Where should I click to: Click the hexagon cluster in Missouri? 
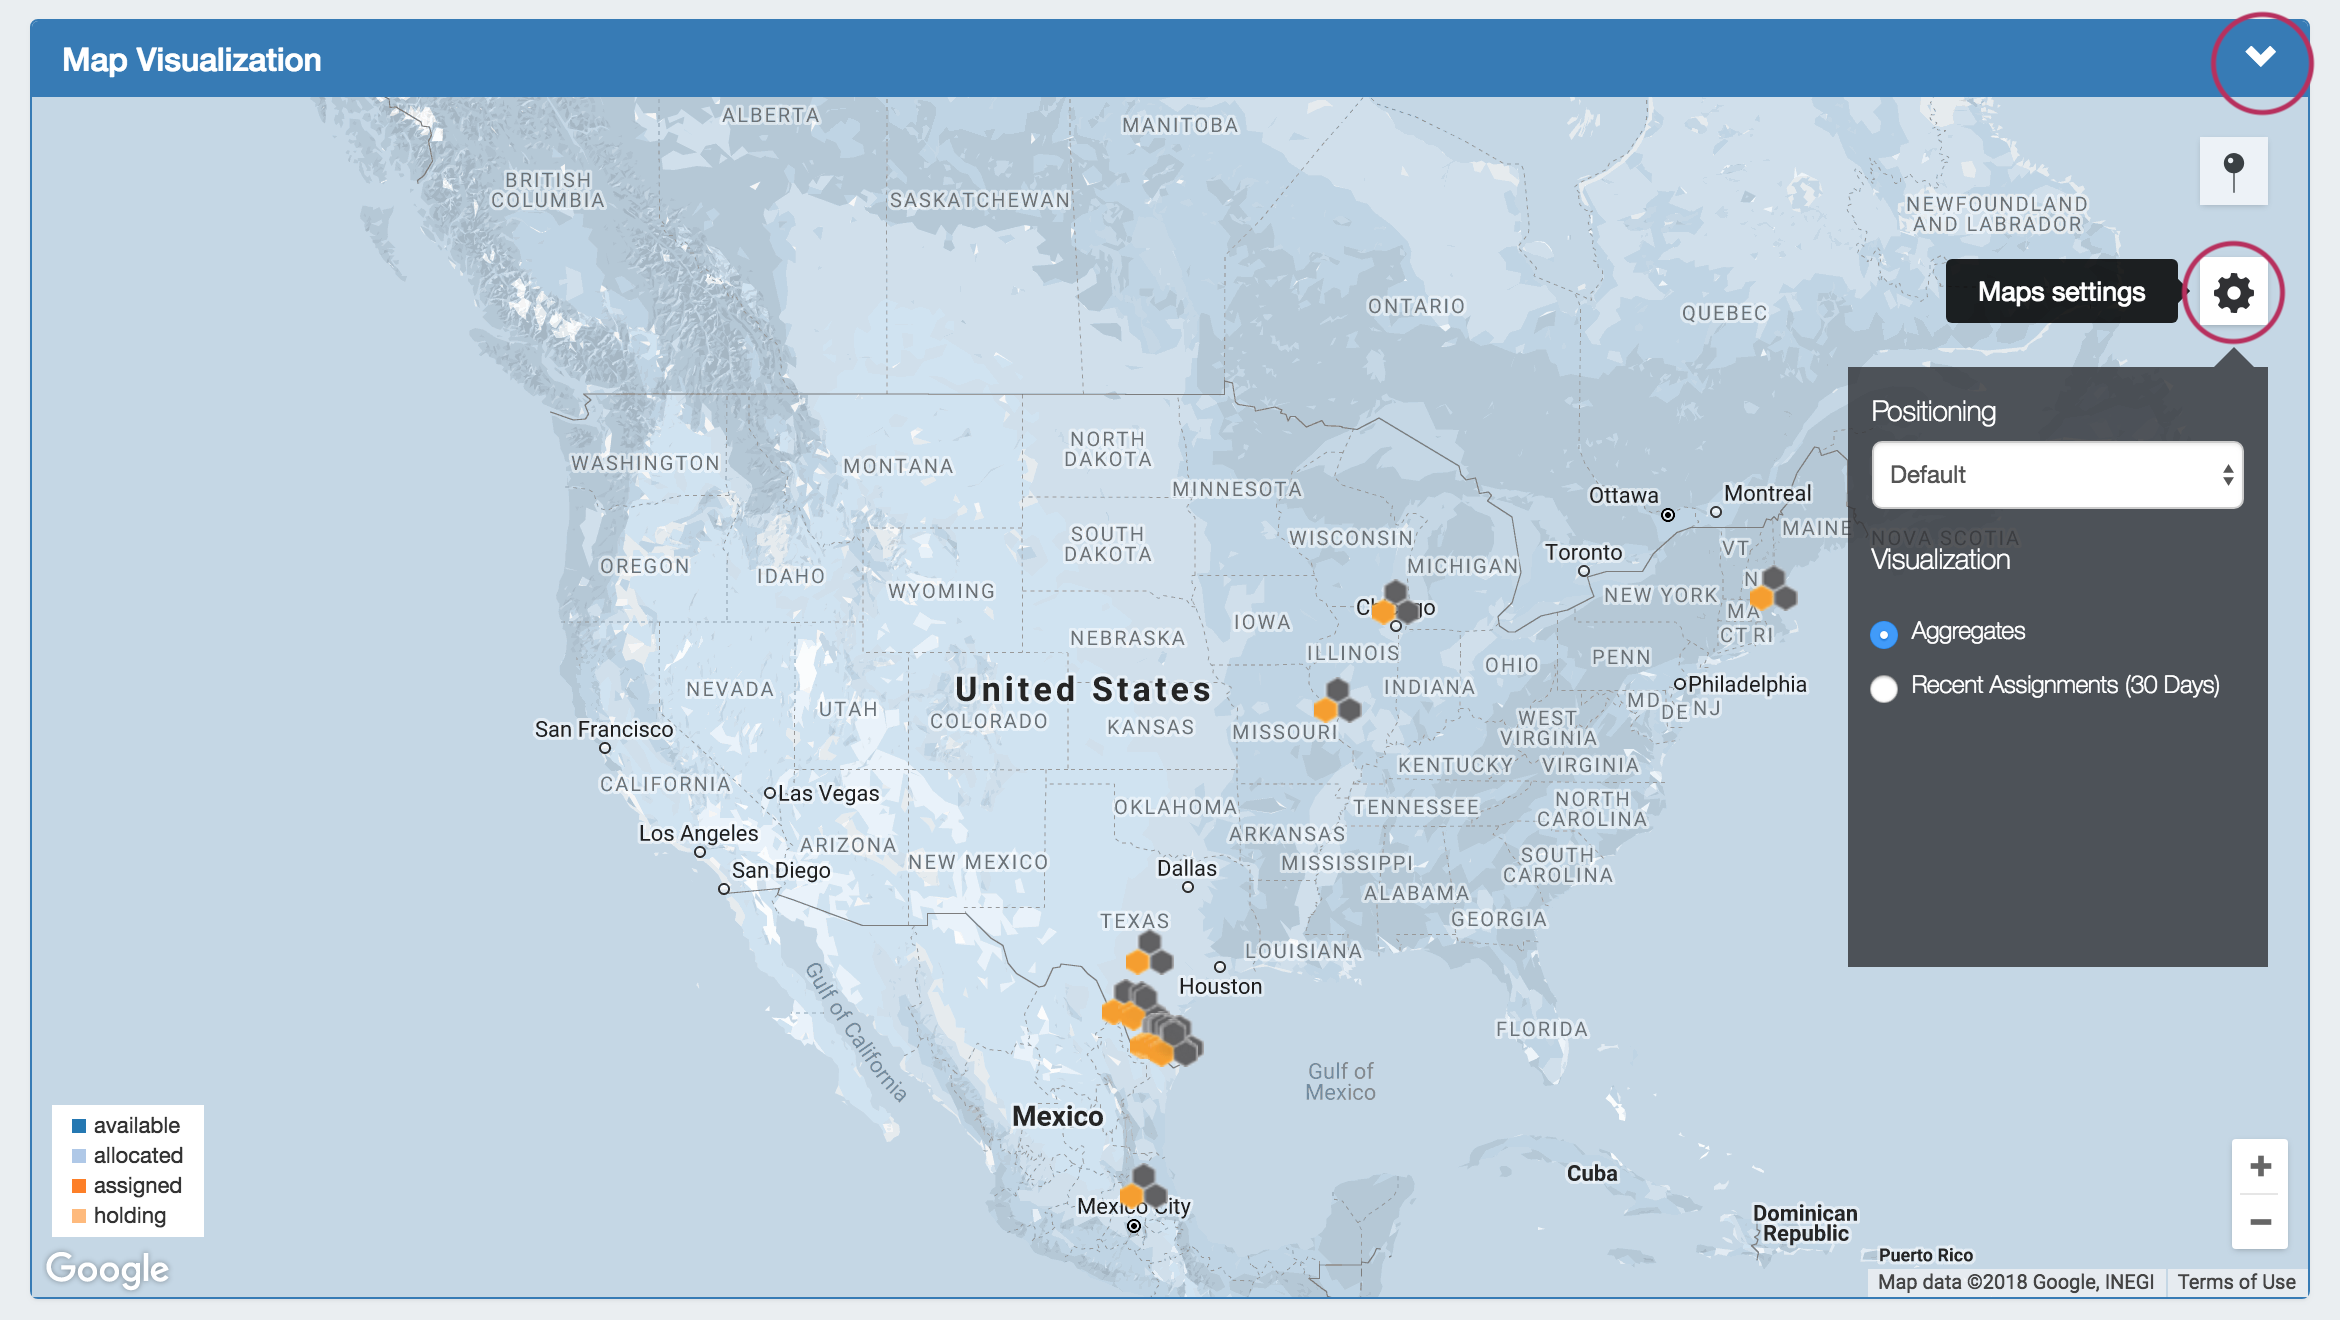1337,701
